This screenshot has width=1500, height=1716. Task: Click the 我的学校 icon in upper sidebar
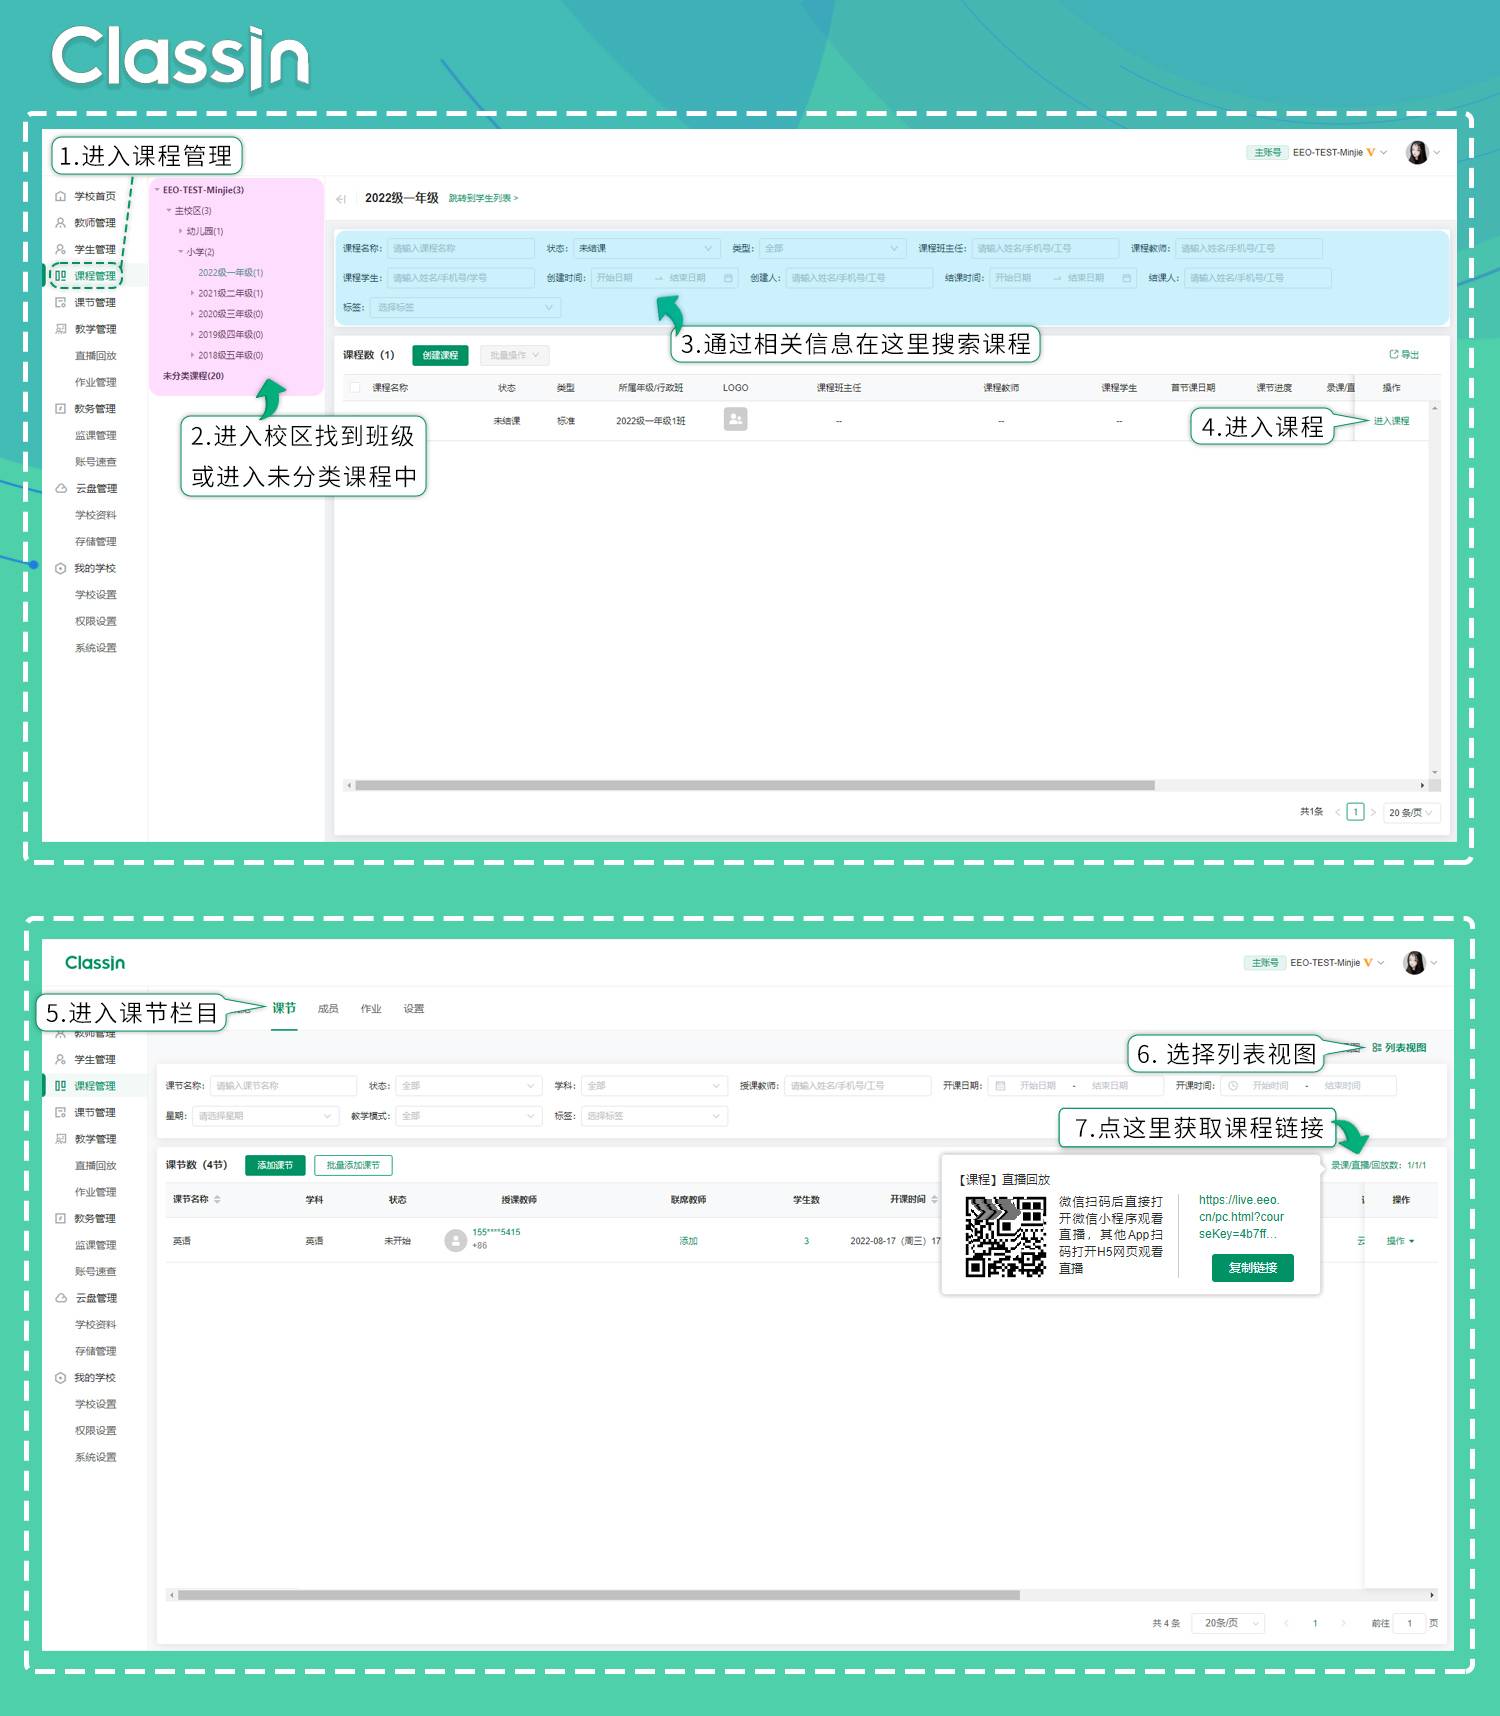(x=60, y=568)
